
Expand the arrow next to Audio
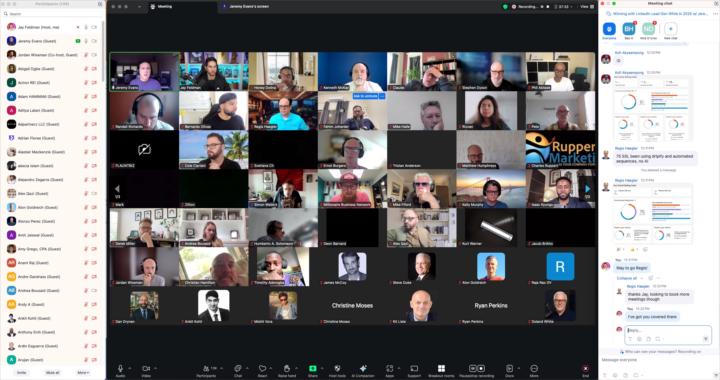(130, 368)
